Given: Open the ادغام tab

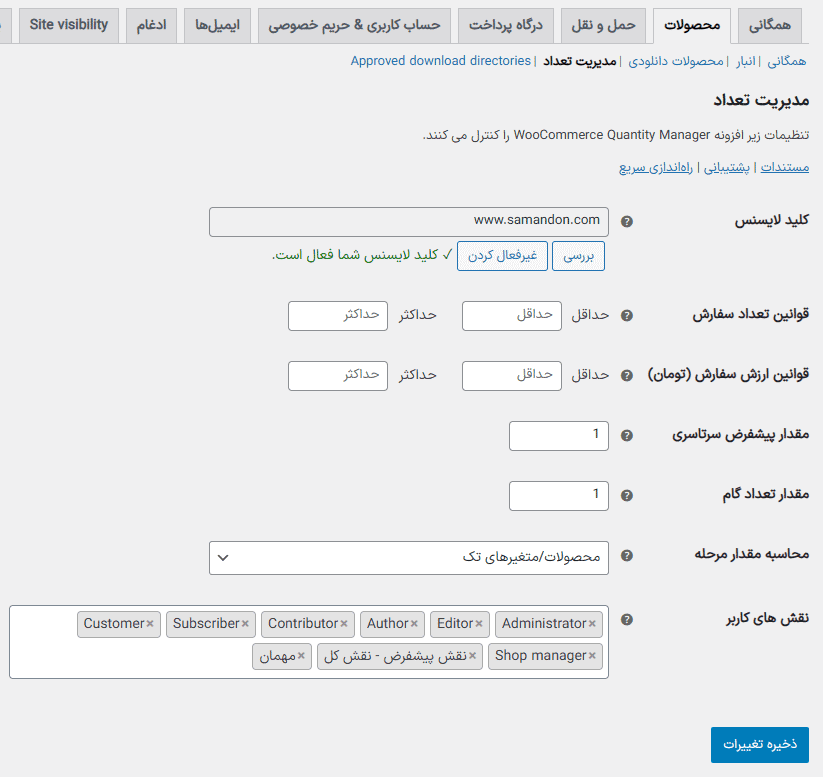Looking at the screenshot, I should point(151,25).
